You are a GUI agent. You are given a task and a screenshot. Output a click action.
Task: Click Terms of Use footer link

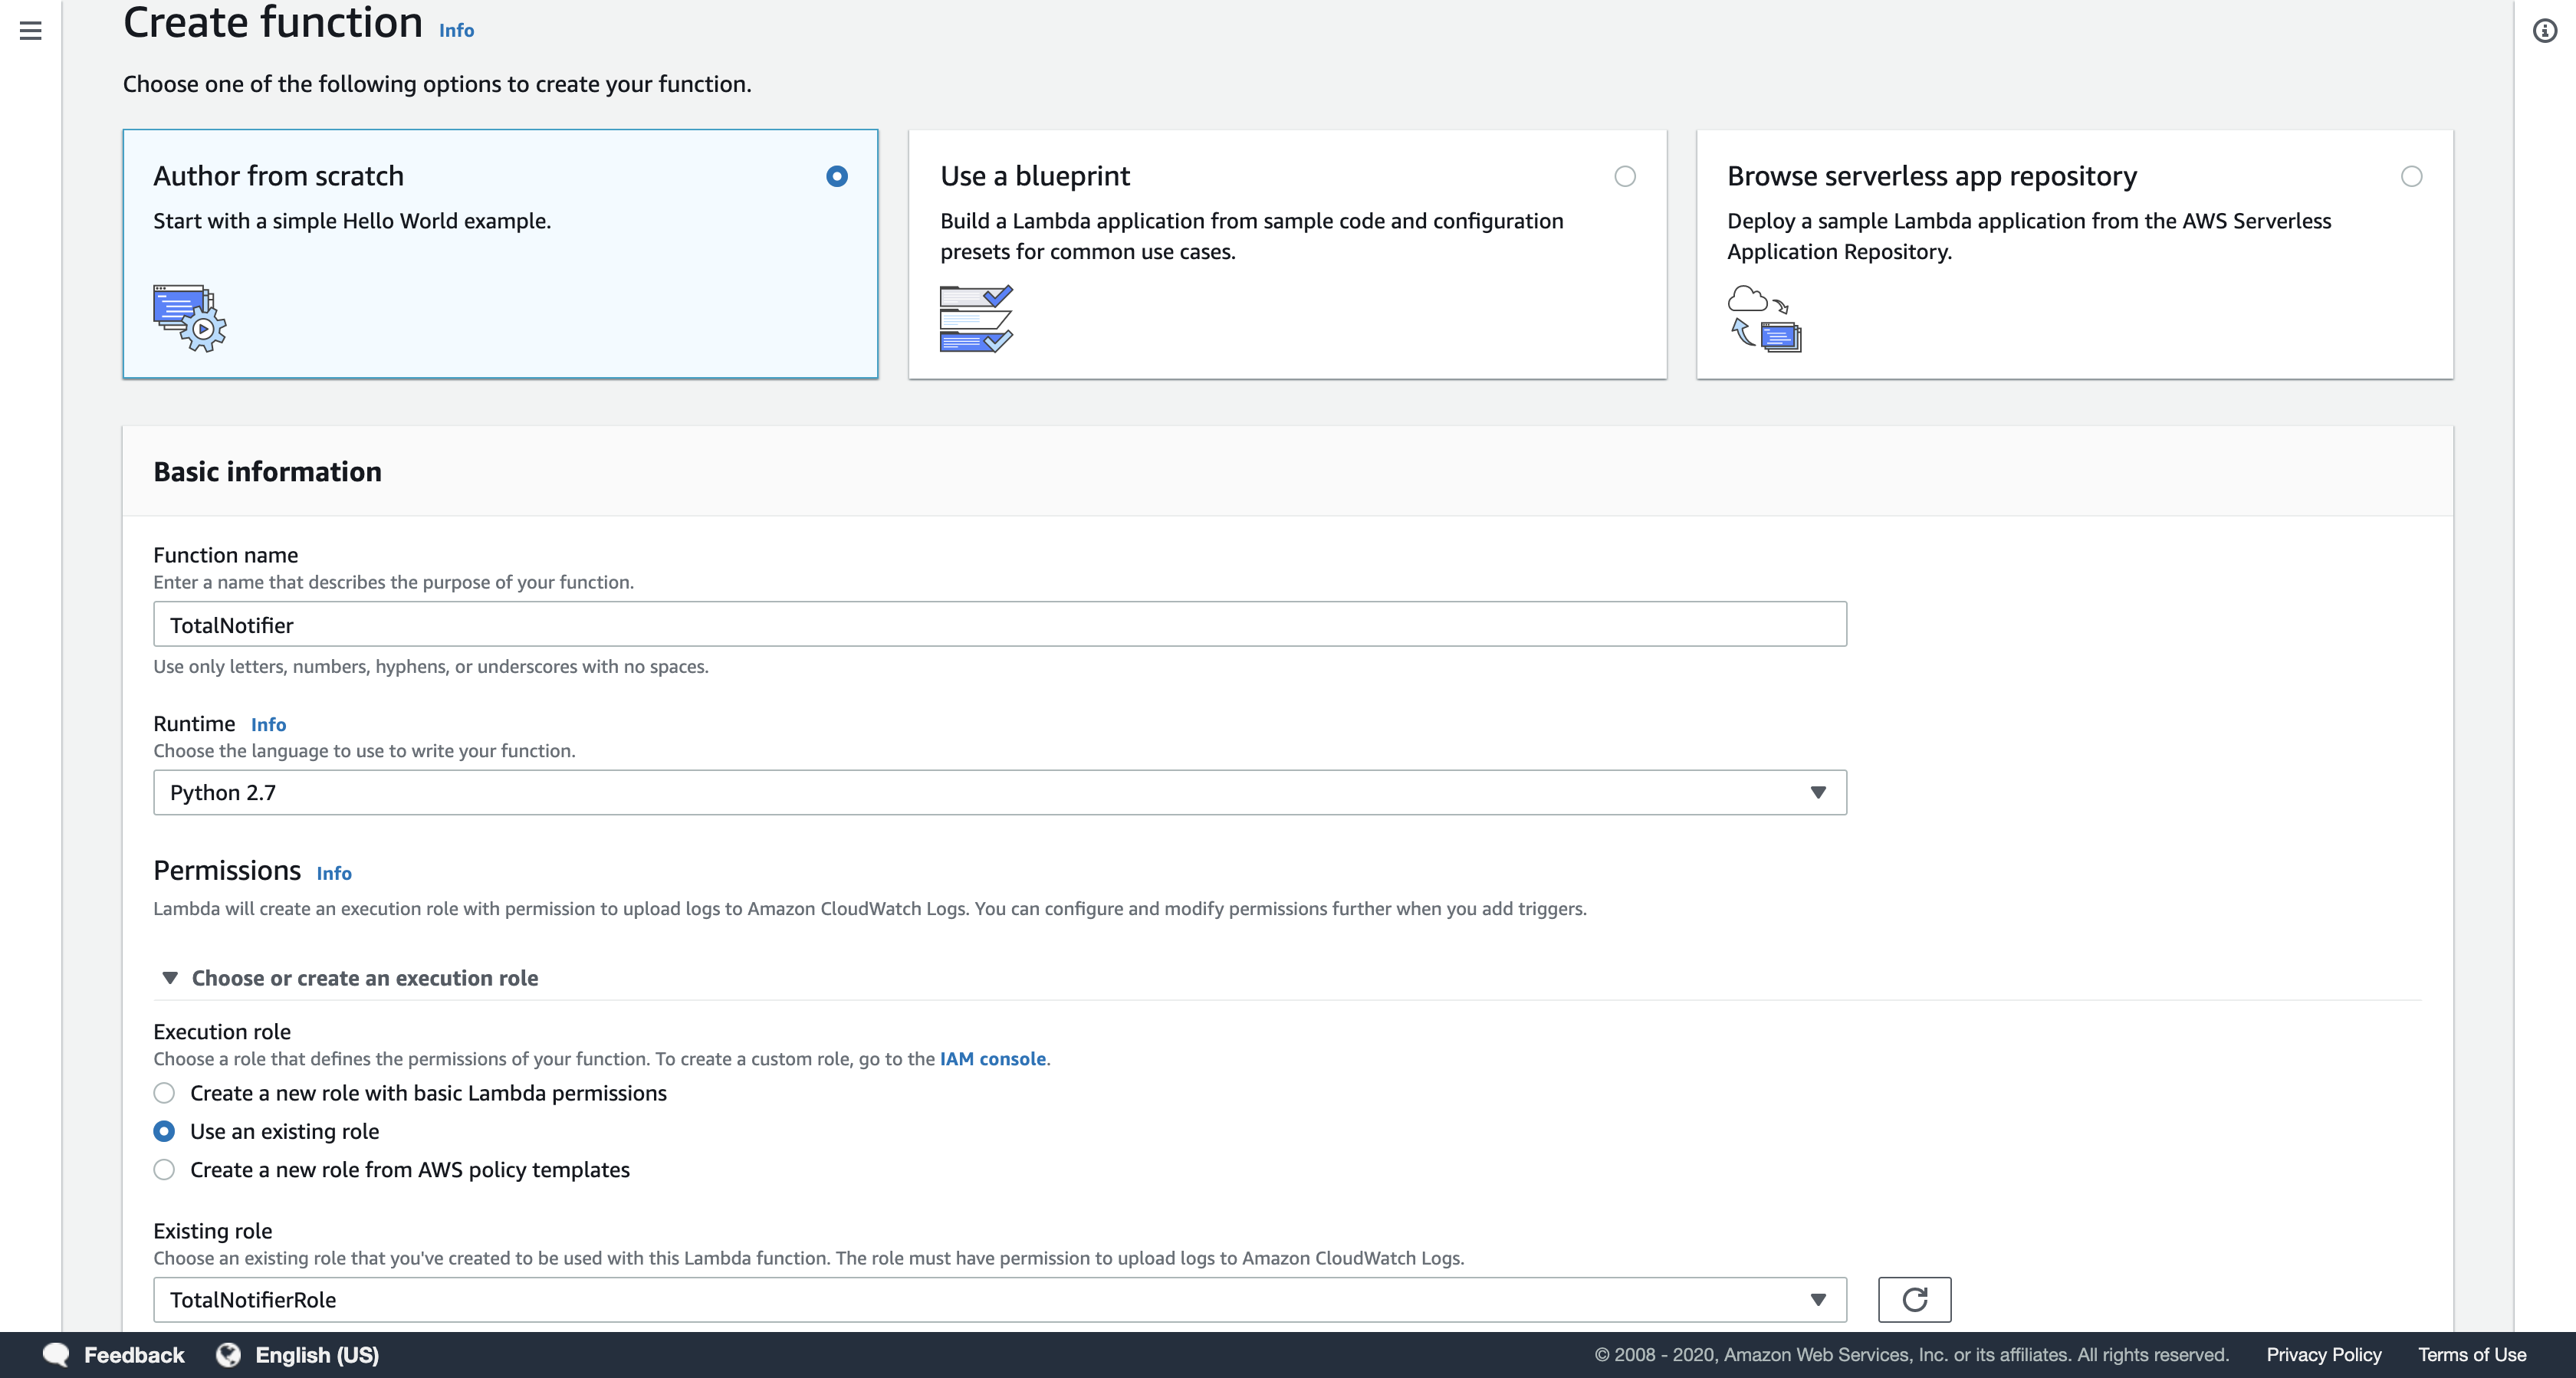pos(2471,1354)
